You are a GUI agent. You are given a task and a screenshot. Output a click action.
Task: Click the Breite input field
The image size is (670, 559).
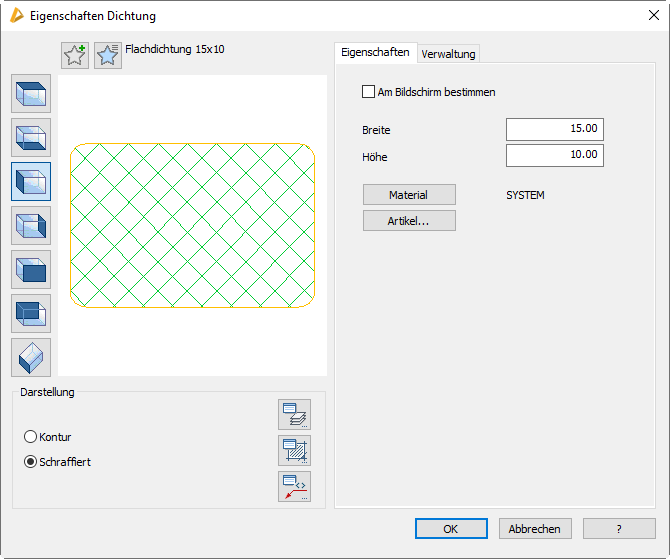pyautogui.click(x=555, y=129)
